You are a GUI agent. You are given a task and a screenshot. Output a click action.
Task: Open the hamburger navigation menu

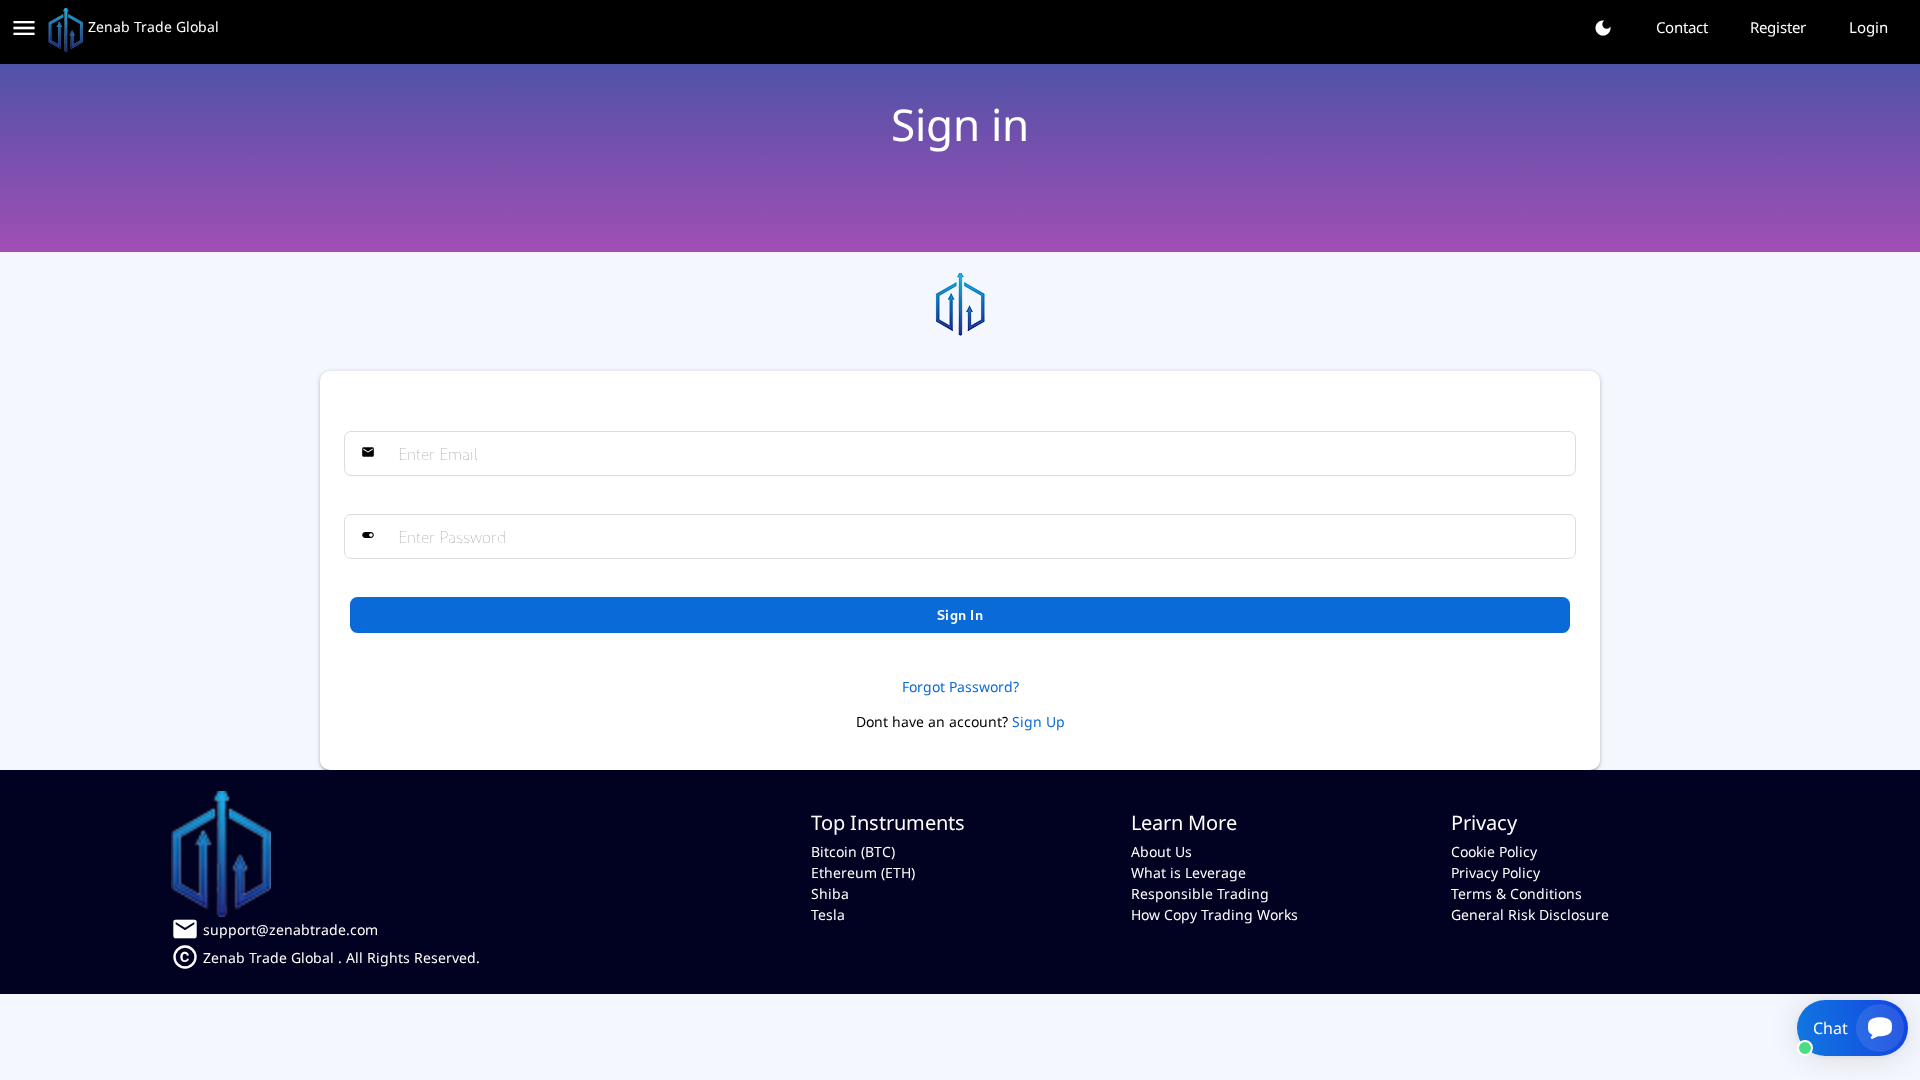pyautogui.click(x=23, y=28)
